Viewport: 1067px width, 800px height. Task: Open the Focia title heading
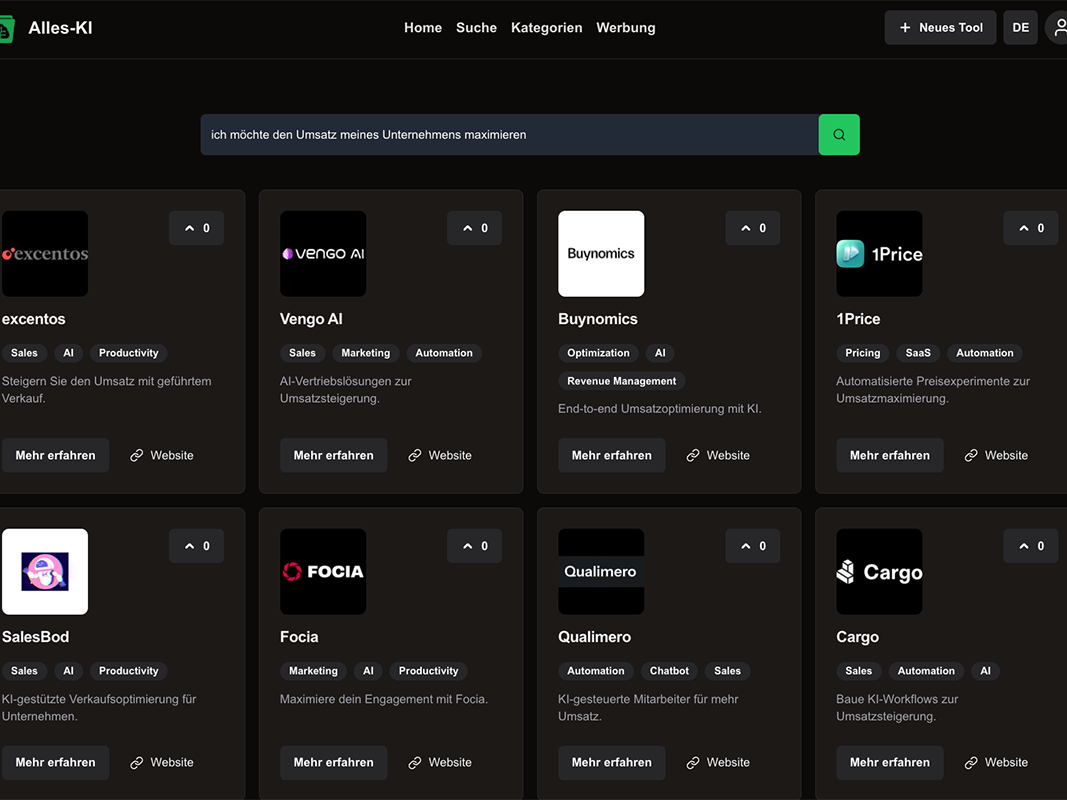(x=299, y=637)
